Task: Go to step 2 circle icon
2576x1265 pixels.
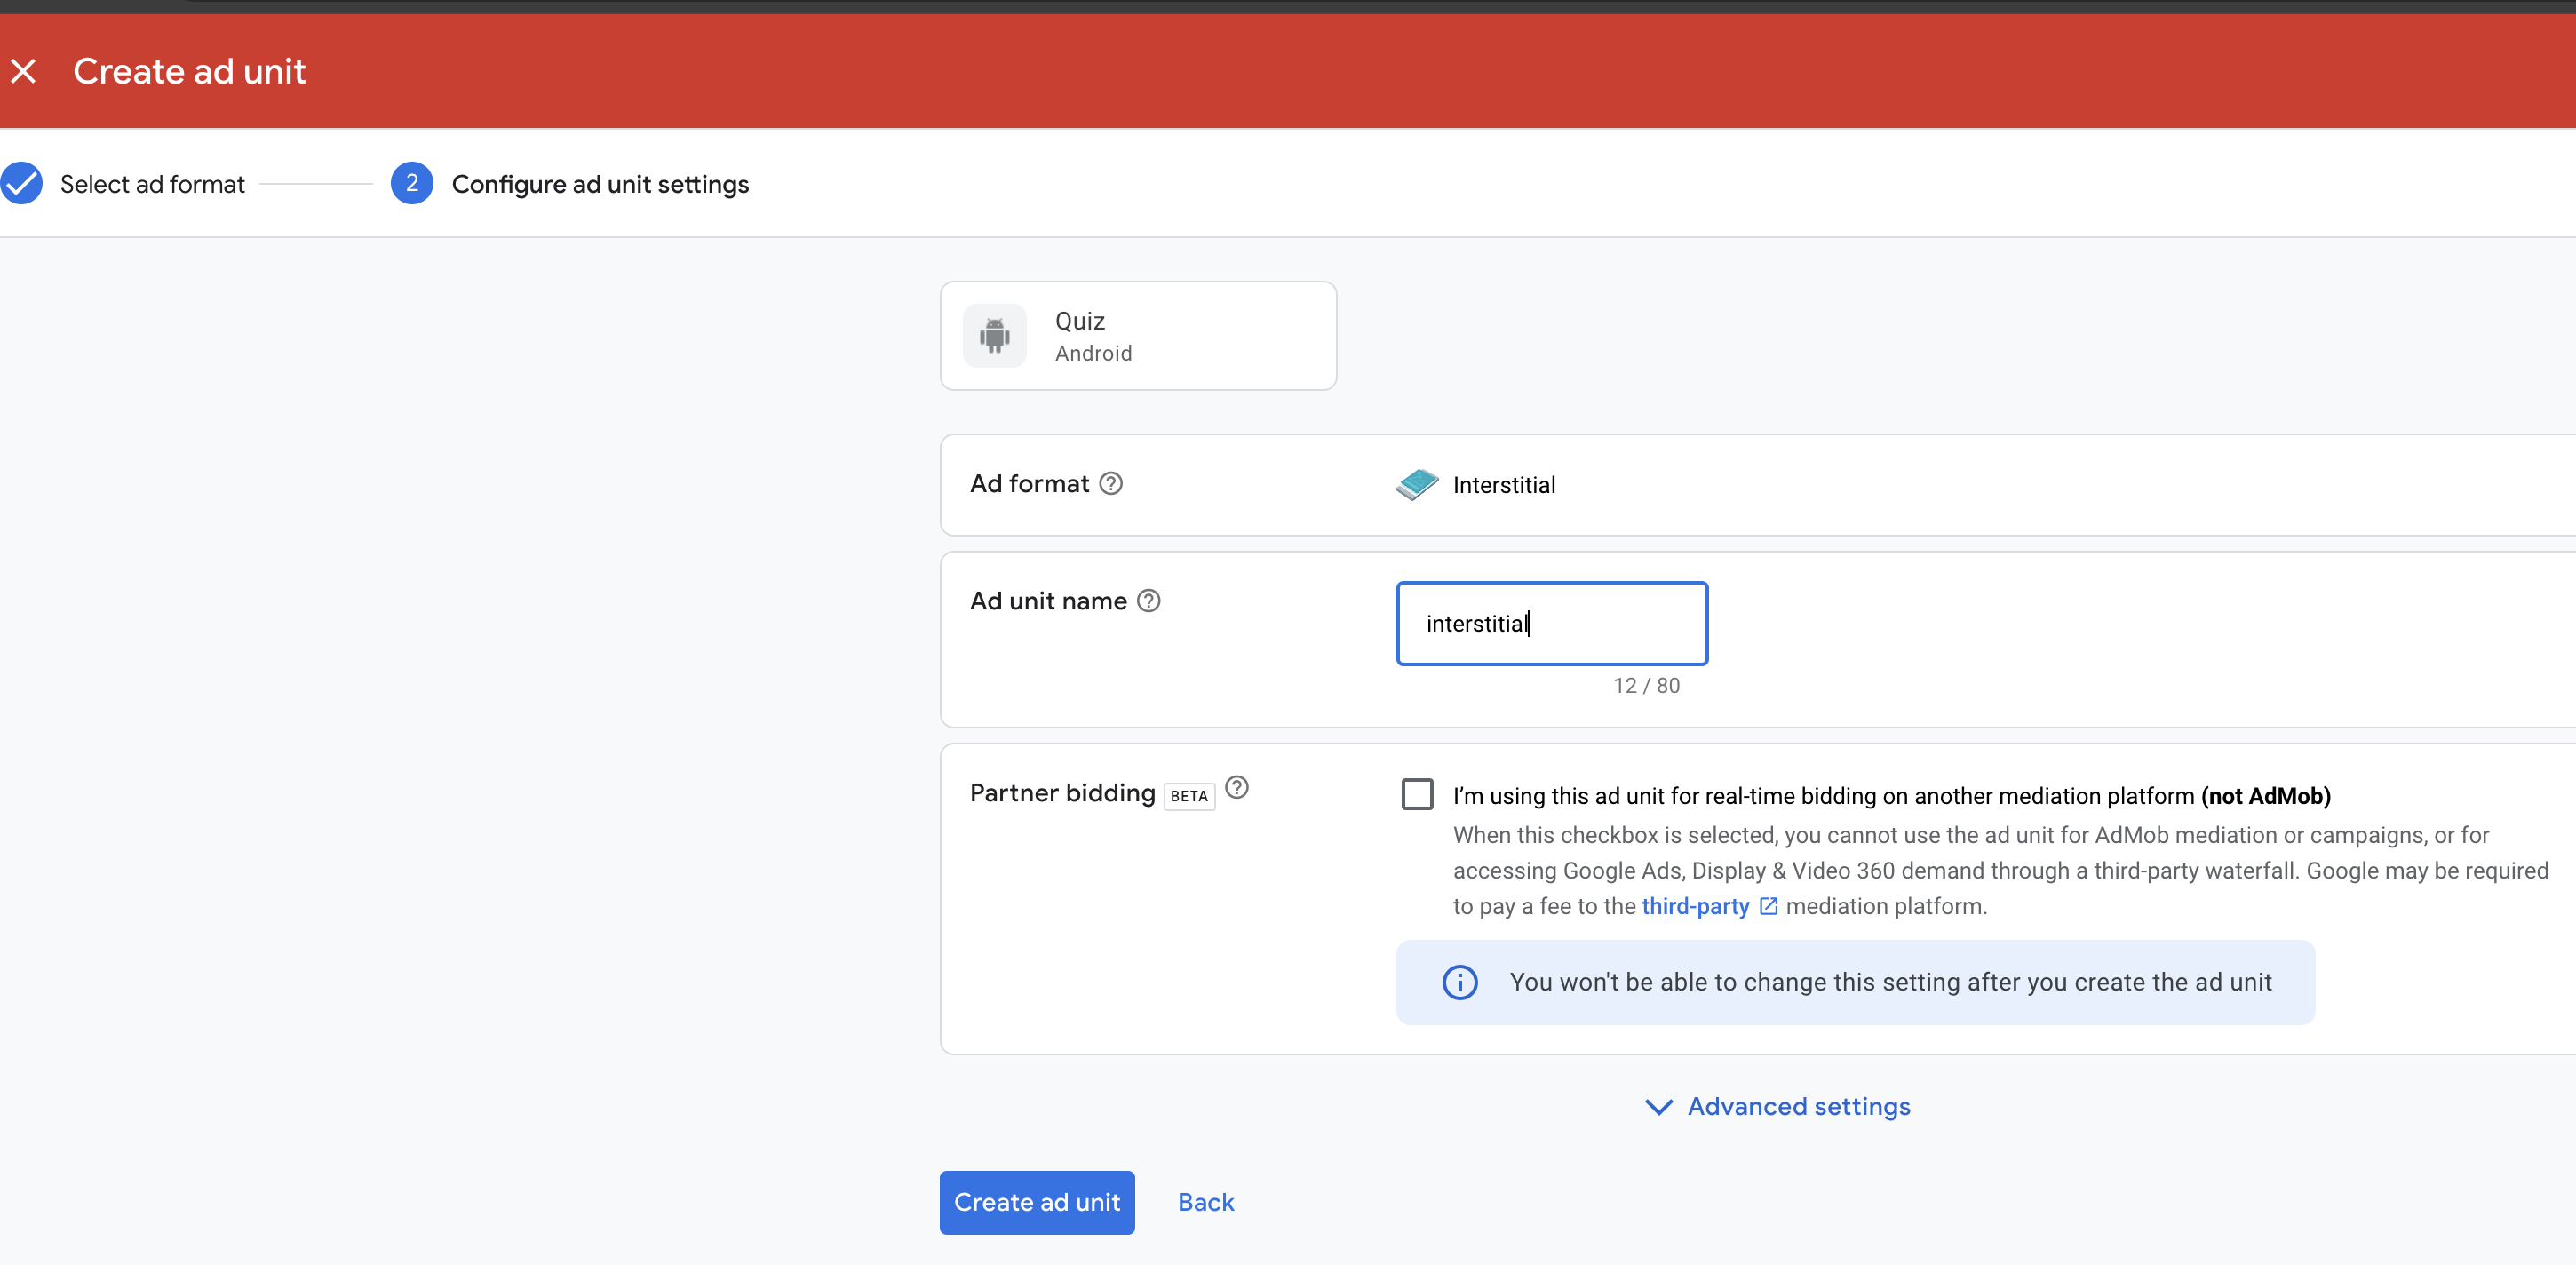Action: pyautogui.click(x=411, y=183)
